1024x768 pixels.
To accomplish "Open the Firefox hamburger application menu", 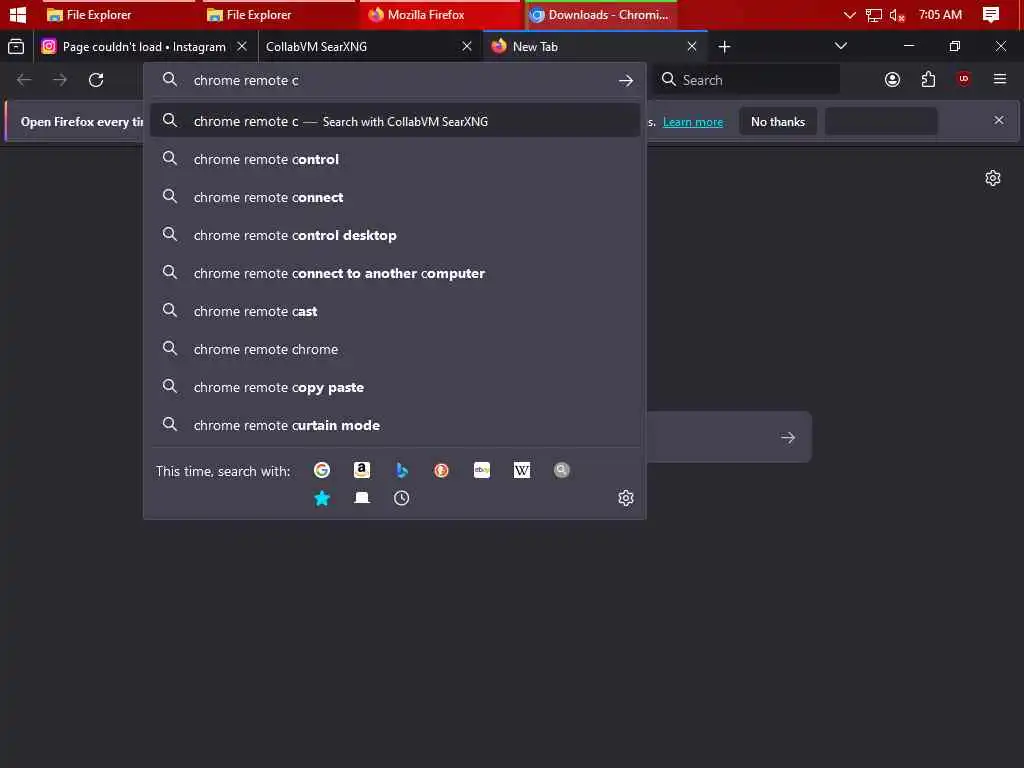I will click(x=1000, y=80).
